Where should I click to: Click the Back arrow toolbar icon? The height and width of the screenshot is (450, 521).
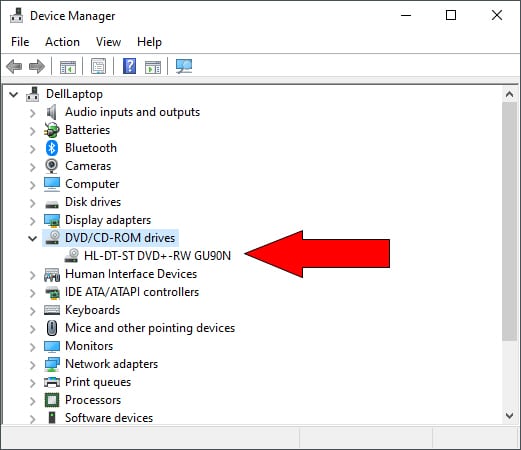tap(14, 66)
